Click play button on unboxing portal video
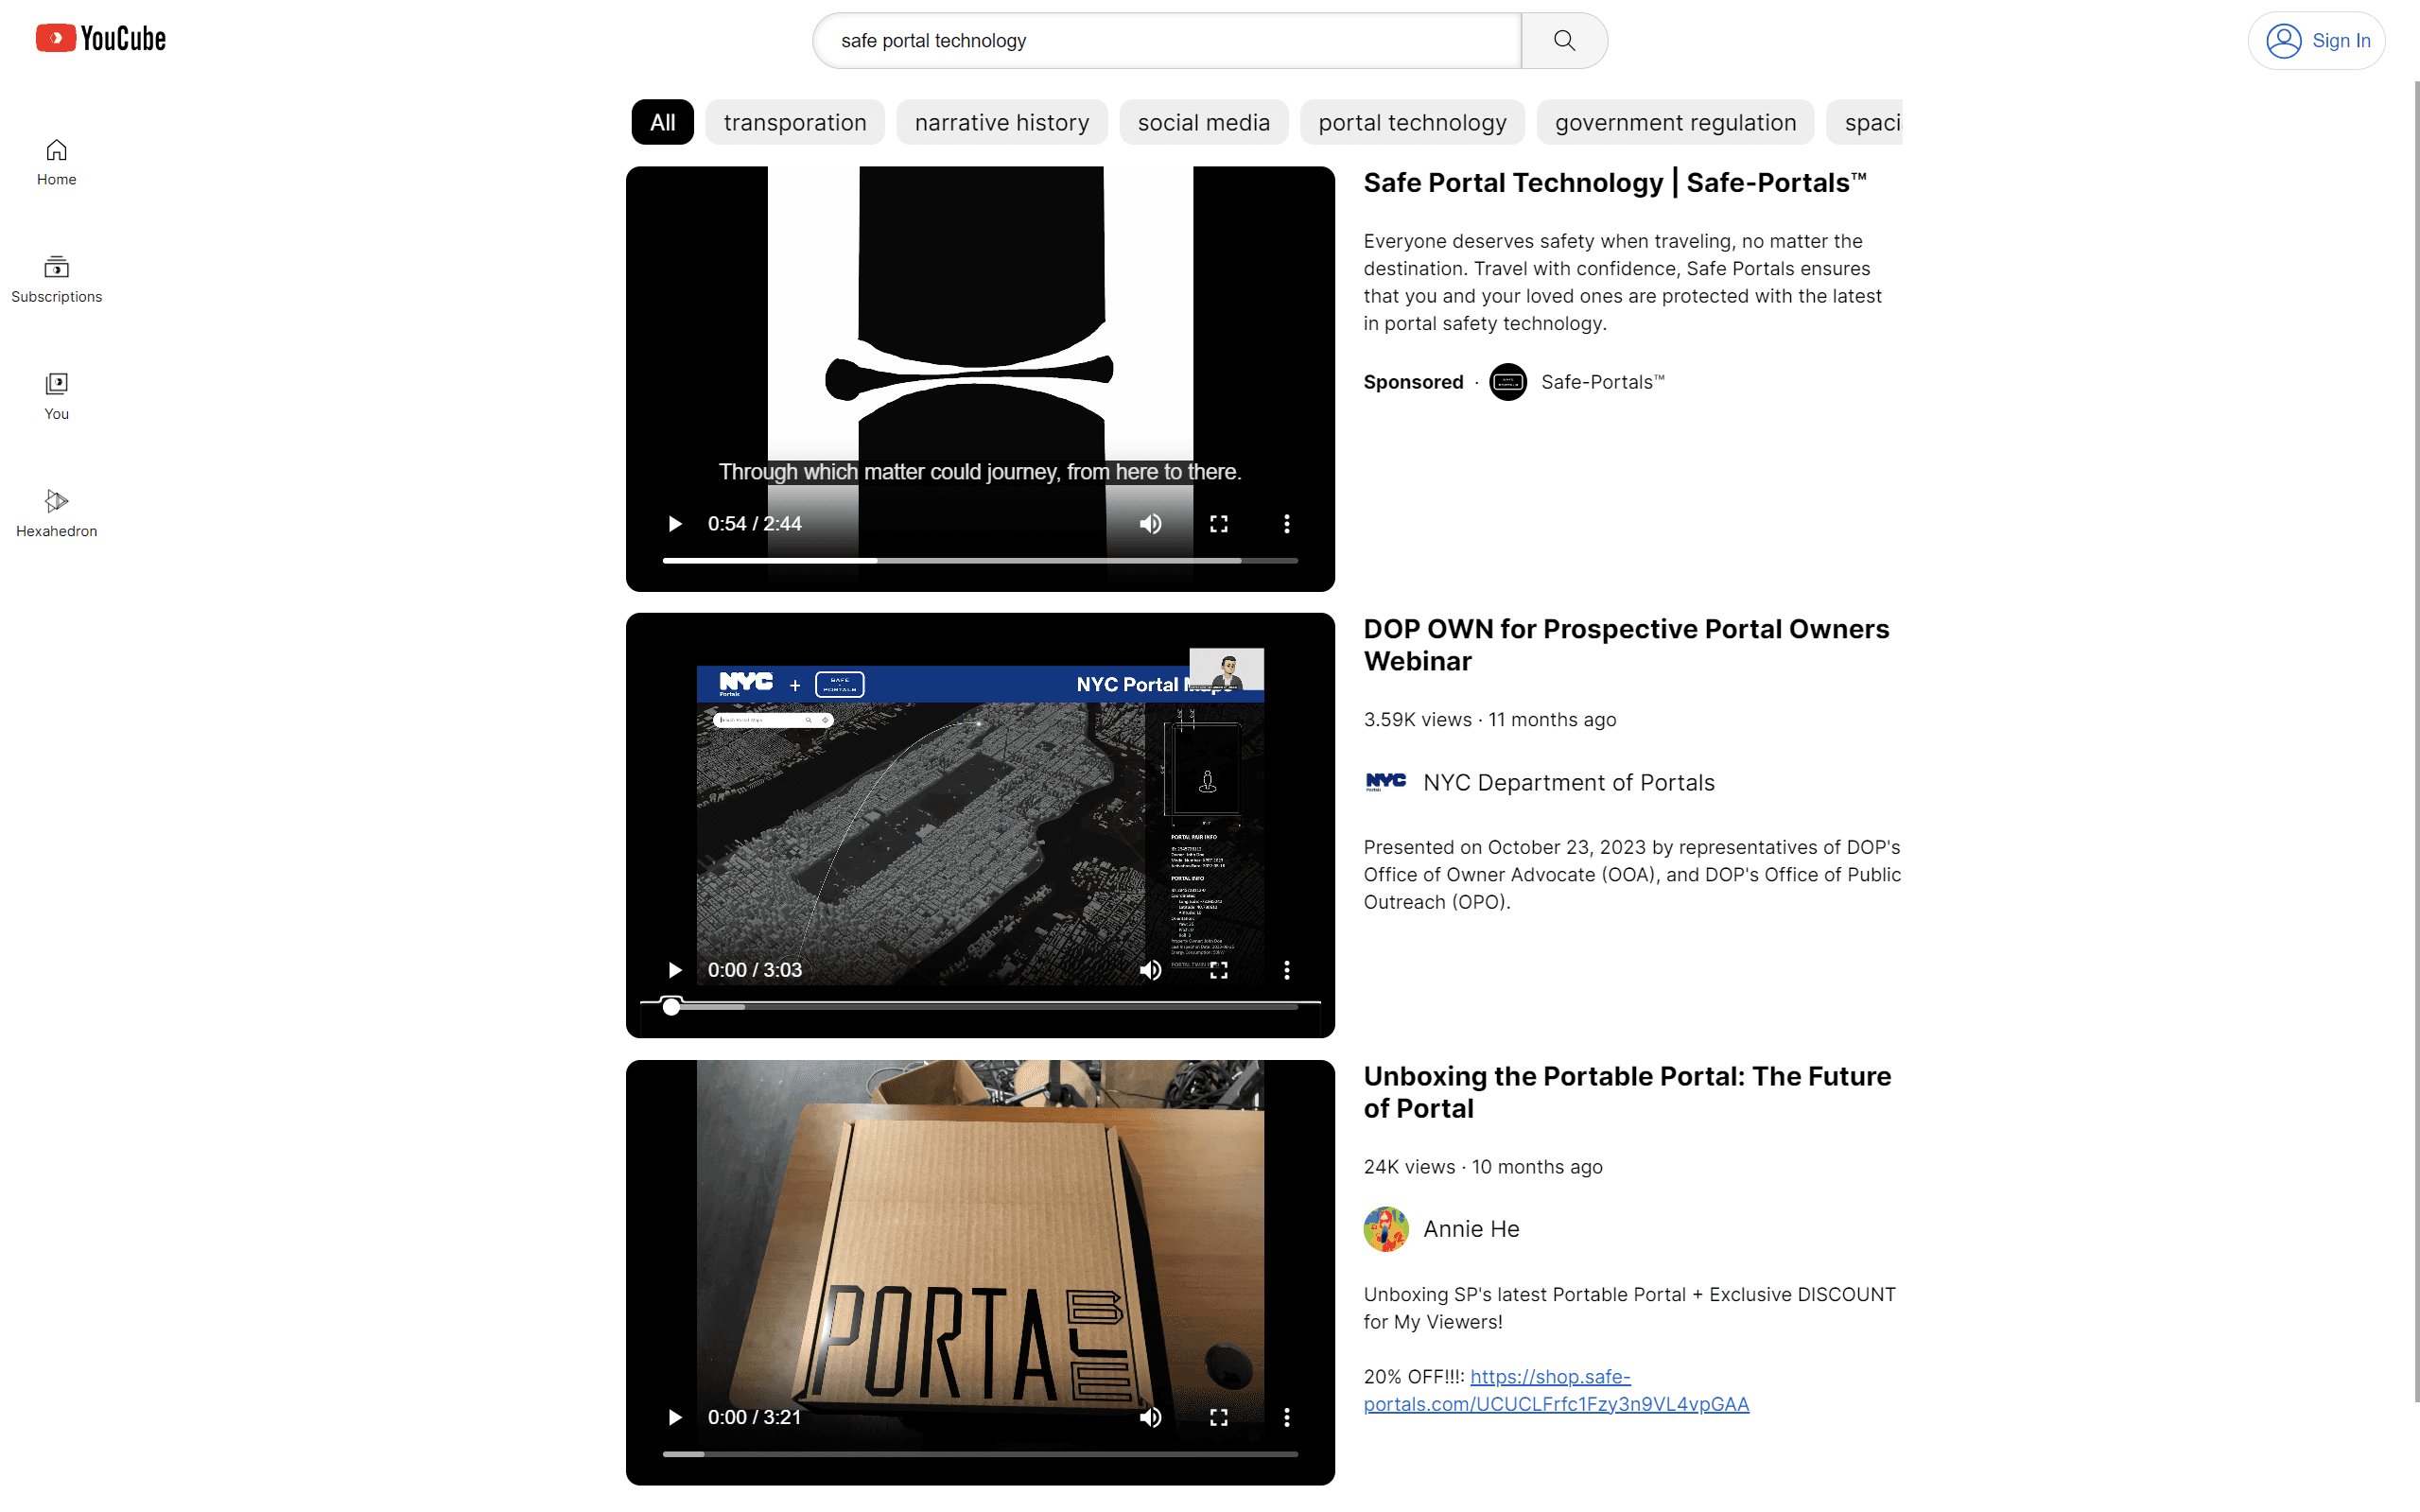This screenshot has height=1512, width=2420. pos(672,1416)
